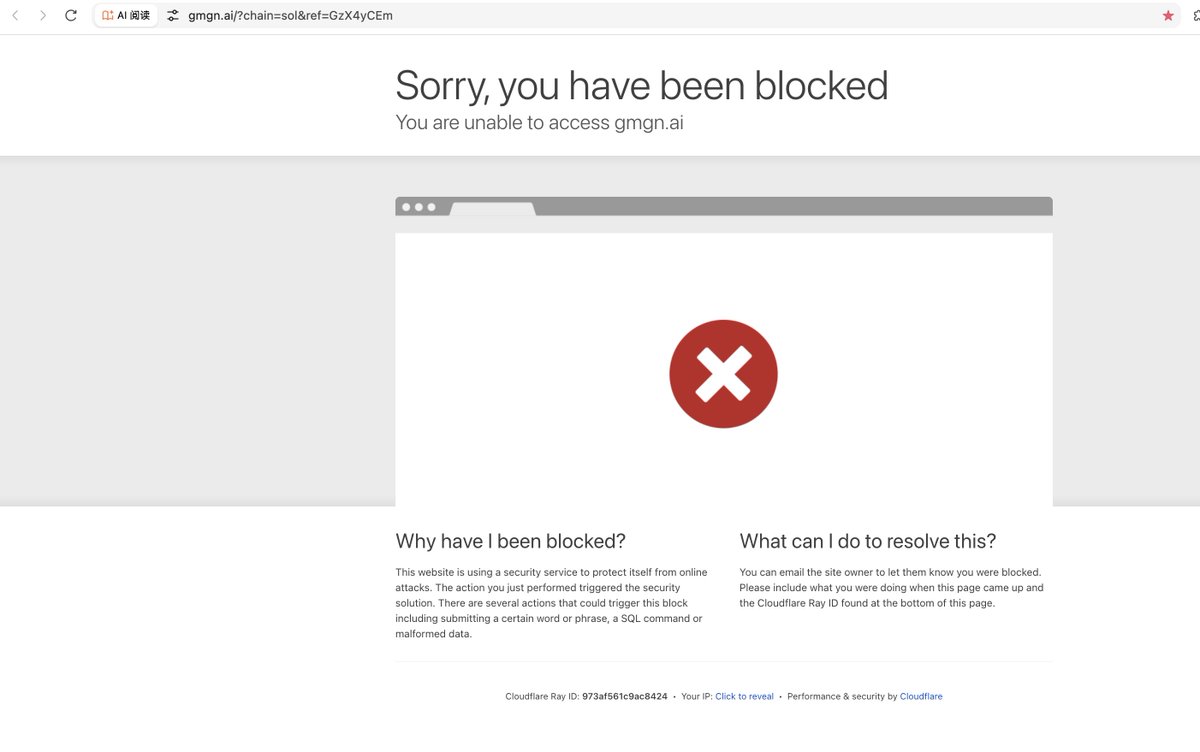
Task: Open the AI 阅读 reader button
Action: 126,16
